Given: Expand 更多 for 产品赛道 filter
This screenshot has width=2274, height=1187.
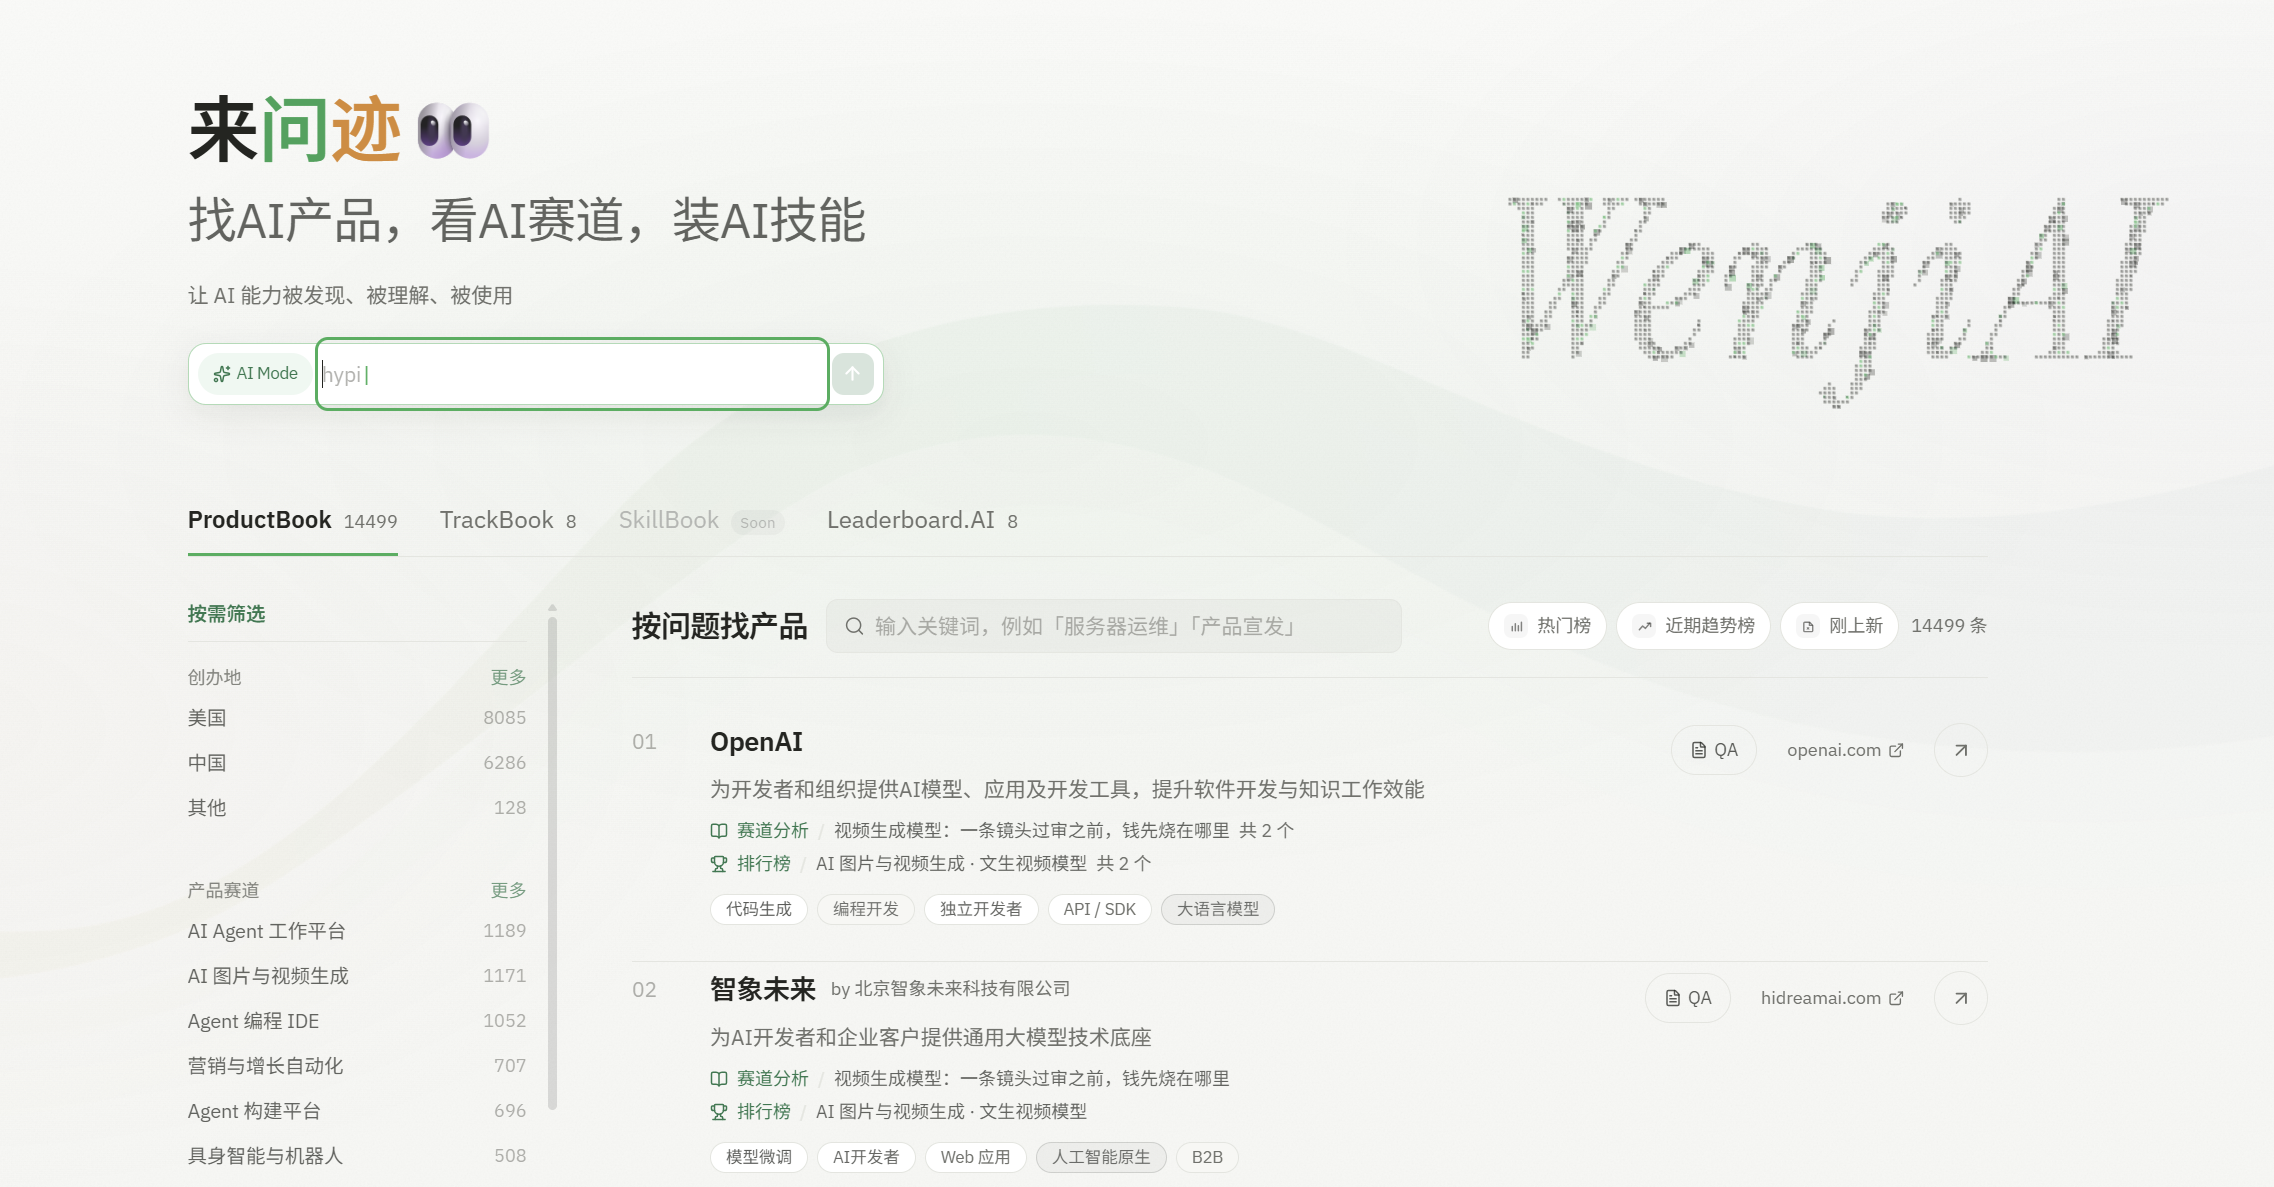Looking at the screenshot, I should pyautogui.click(x=508, y=890).
